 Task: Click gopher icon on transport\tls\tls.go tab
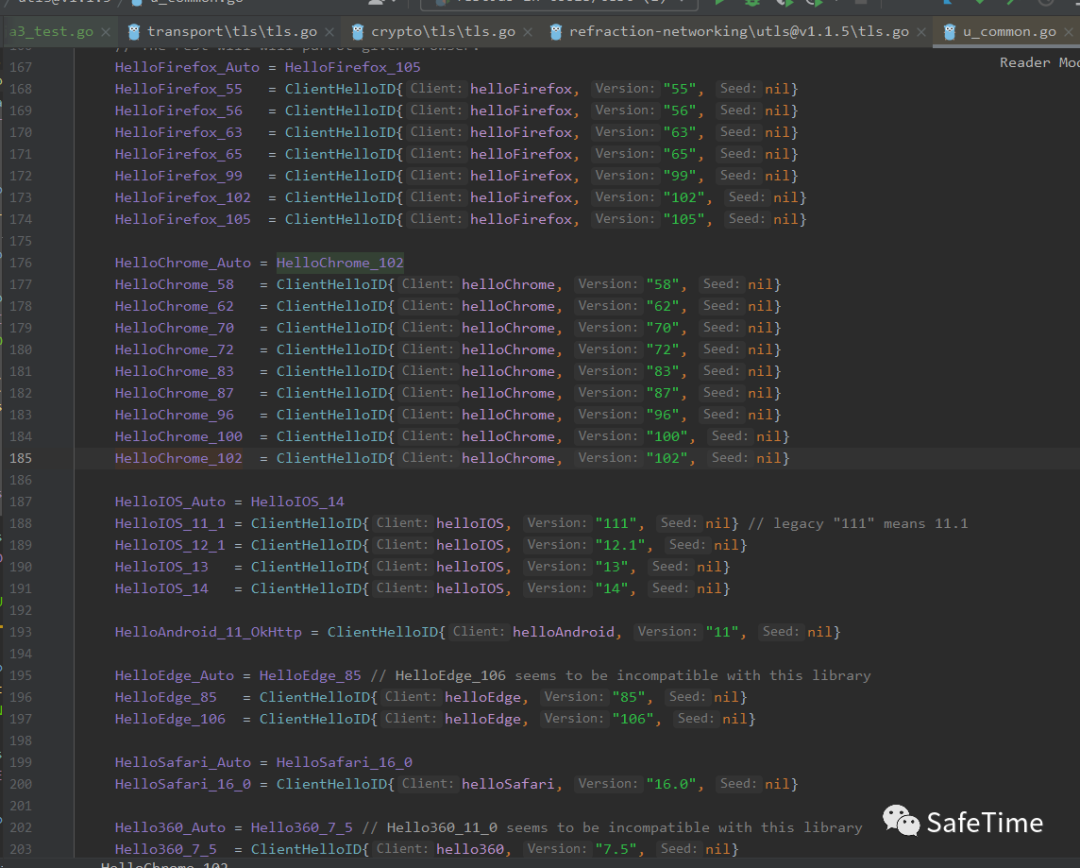135,31
